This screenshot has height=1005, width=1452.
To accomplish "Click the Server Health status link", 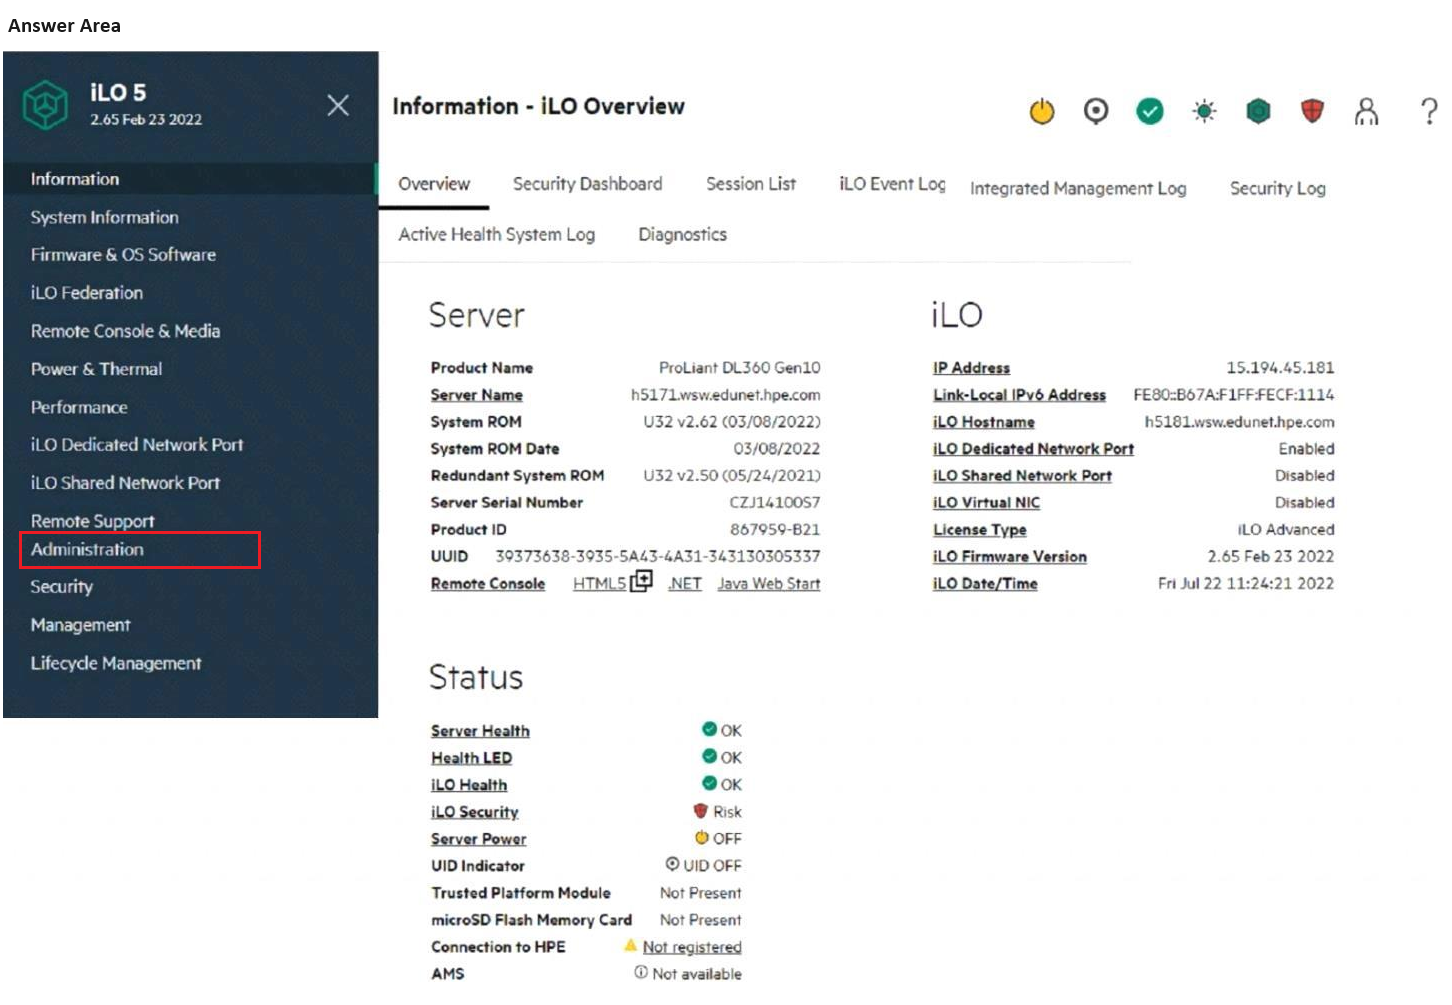I will pyautogui.click(x=481, y=731).
